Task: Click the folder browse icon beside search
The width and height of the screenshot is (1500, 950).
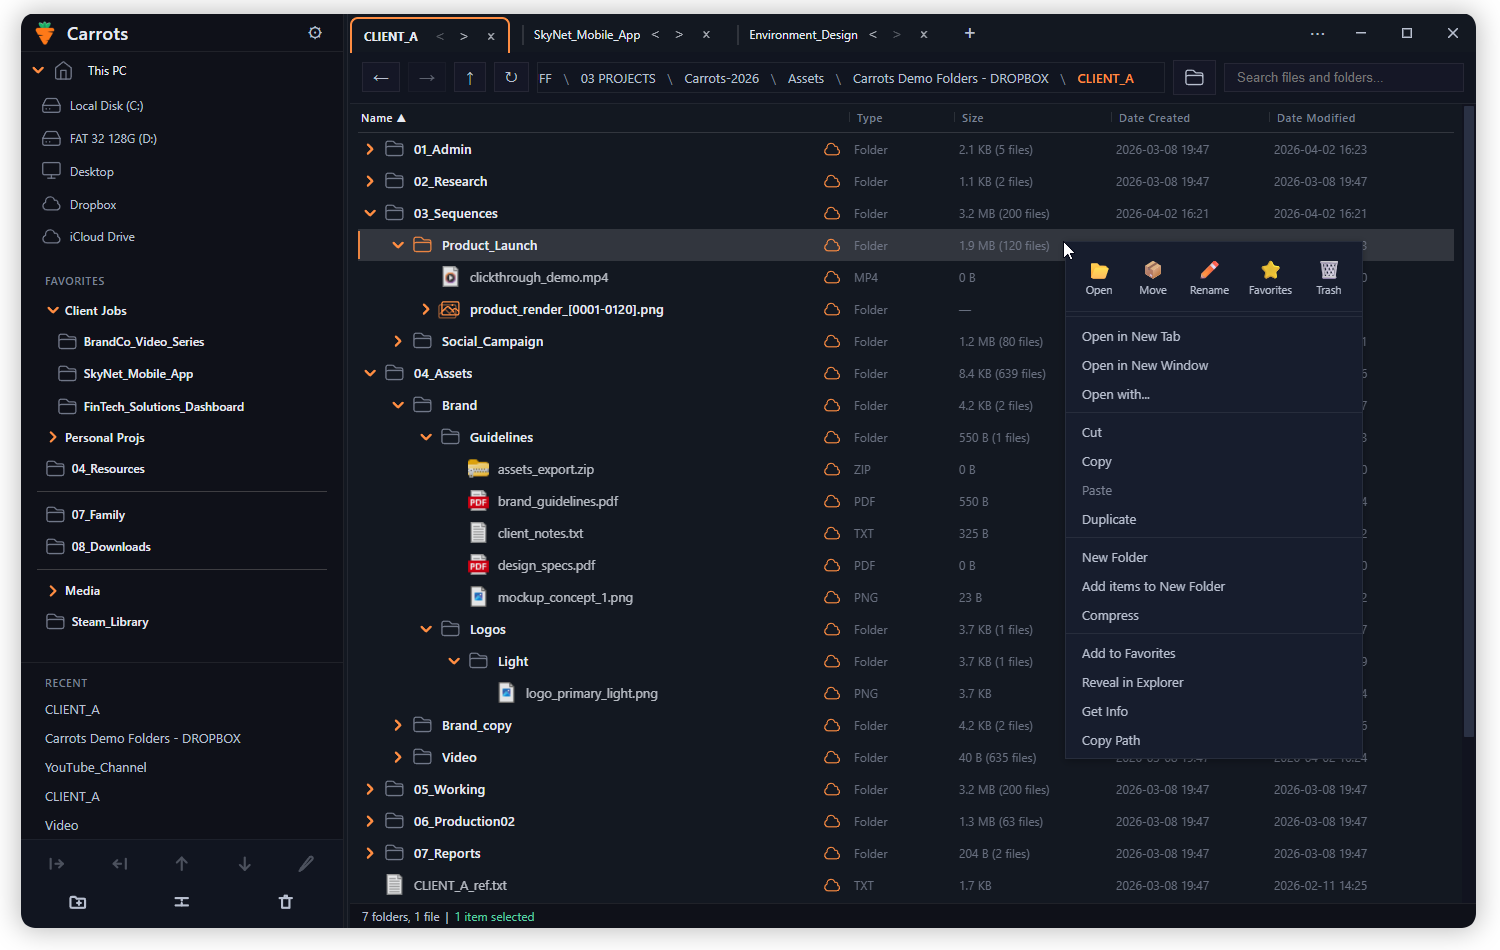Action: click(x=1194, y=78)
